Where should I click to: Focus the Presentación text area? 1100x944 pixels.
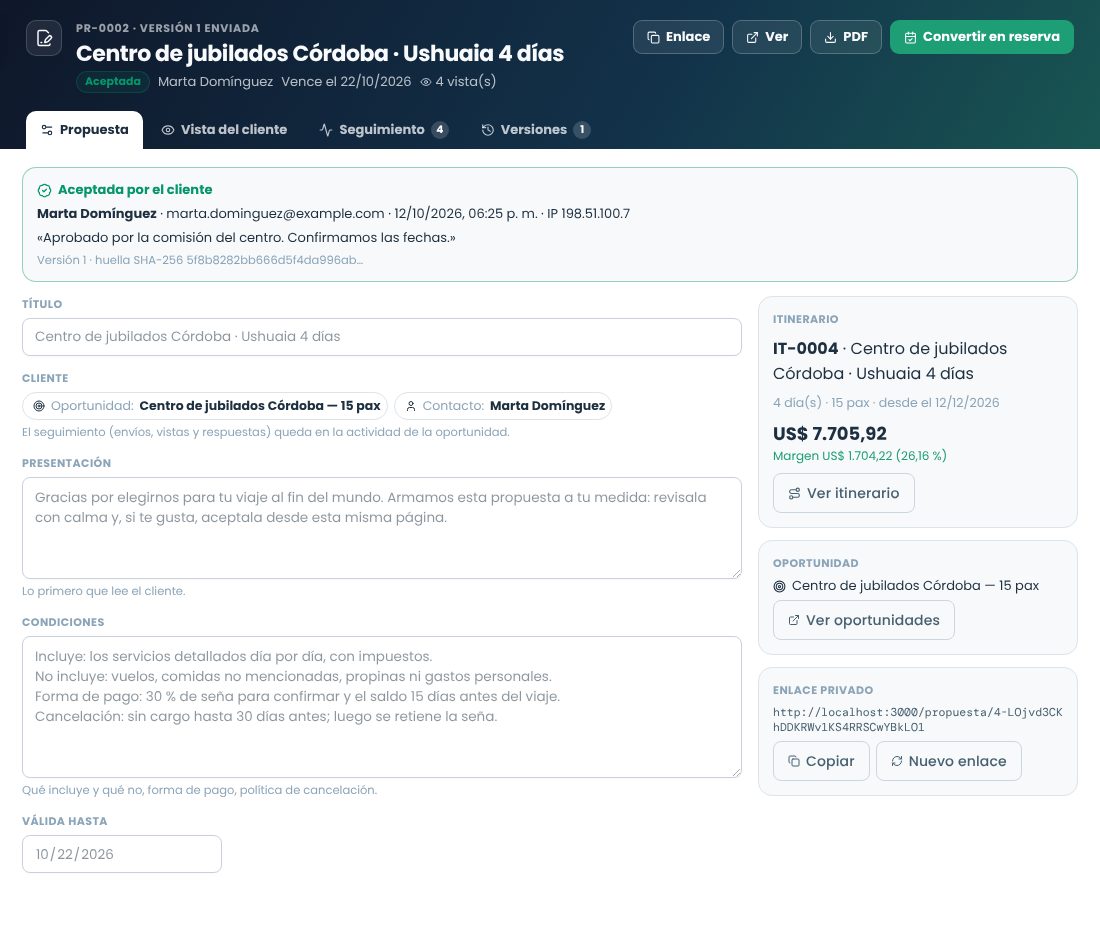[x=382, y=528]
